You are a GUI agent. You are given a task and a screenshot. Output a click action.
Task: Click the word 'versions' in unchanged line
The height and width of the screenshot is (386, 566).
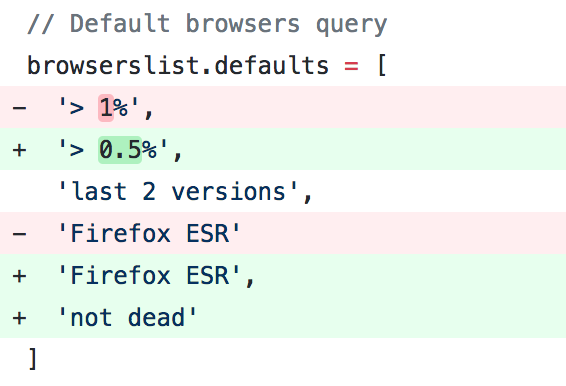tap(228, 191)
